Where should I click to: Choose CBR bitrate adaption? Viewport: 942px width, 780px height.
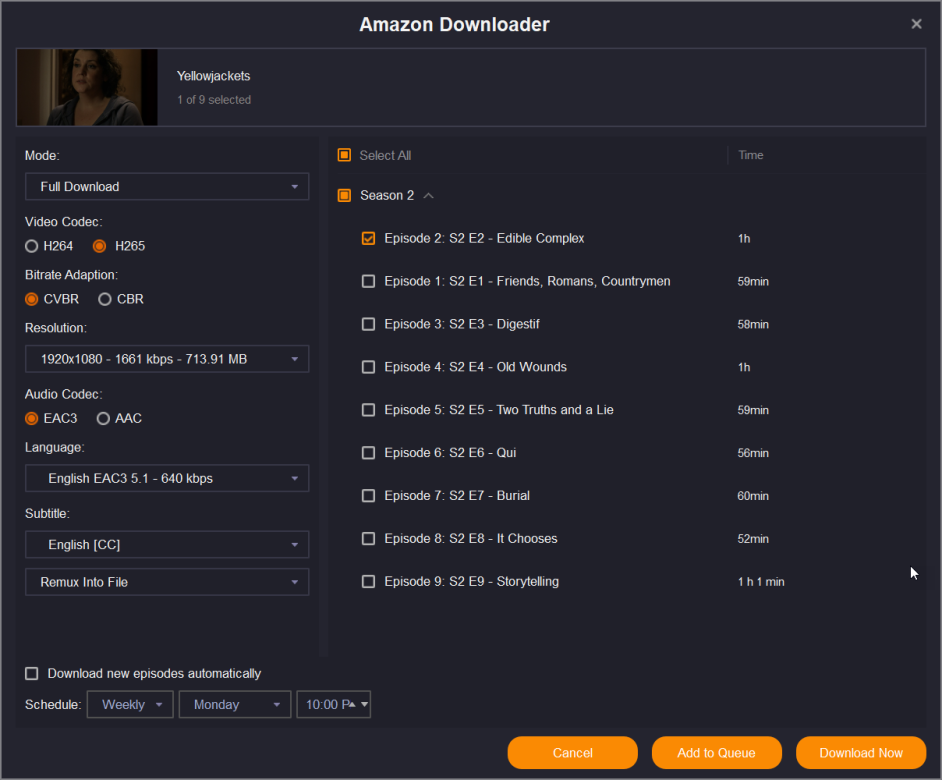[x=105, y=299]
